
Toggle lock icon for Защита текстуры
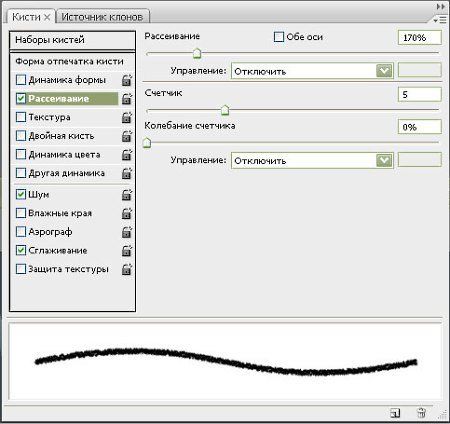point(127,269)
